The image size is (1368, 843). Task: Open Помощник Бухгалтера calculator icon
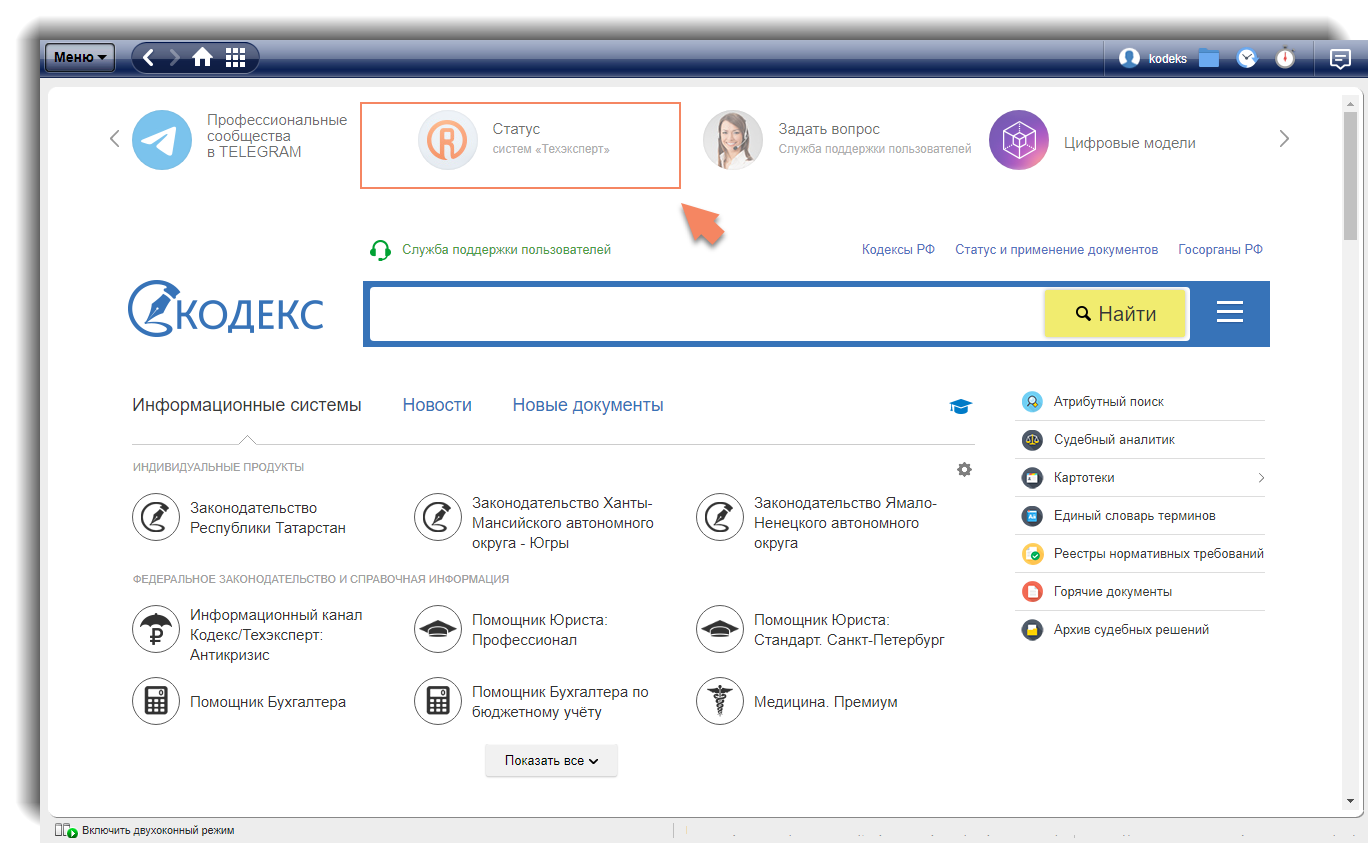(156, 701)
